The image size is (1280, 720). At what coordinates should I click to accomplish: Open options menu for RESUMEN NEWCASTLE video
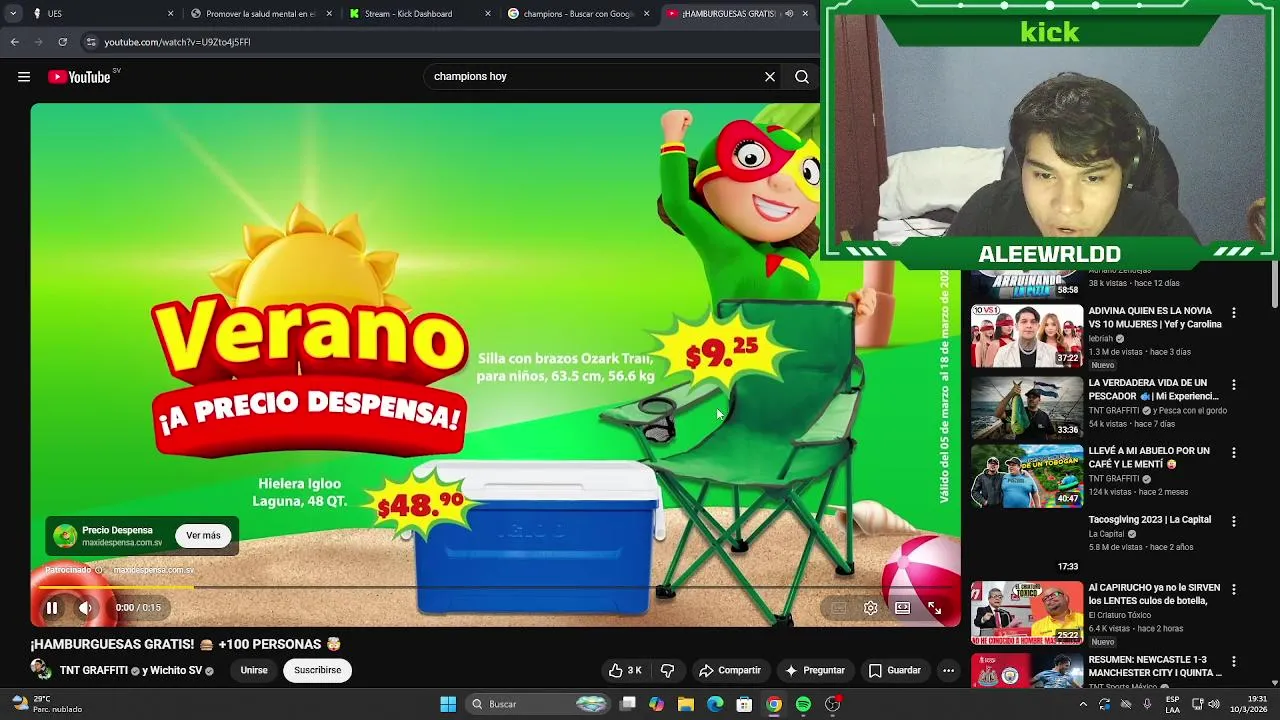coord(1233,661)
